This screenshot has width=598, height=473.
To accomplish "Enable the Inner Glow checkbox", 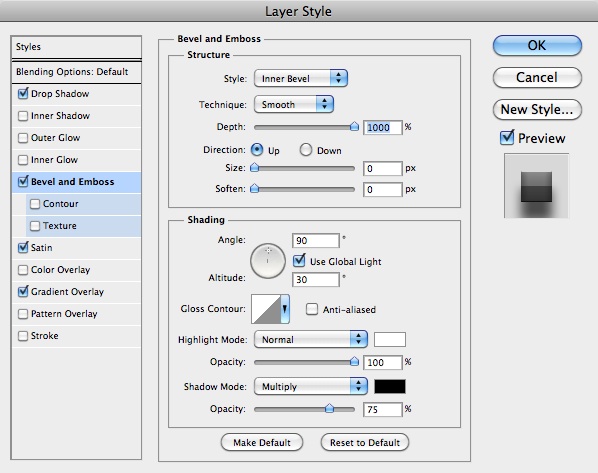I will tap(23, 160).
